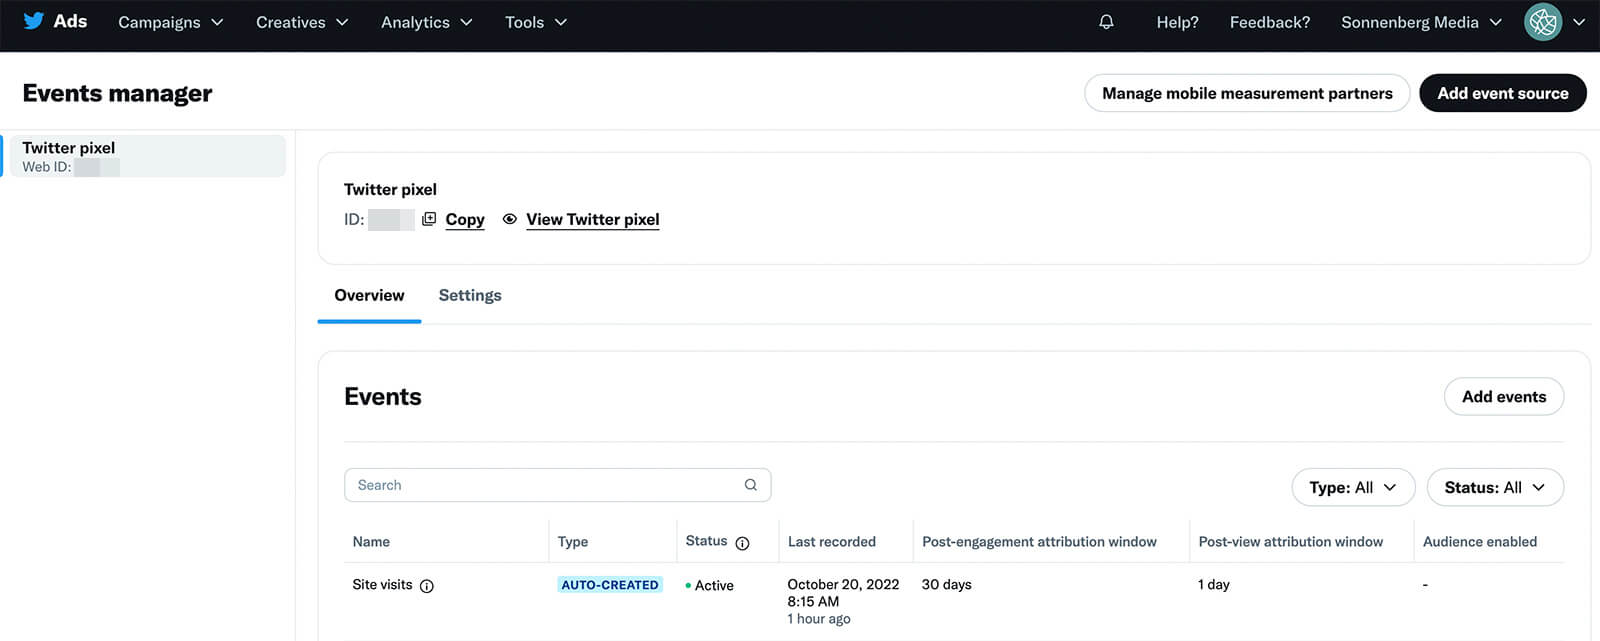Open the Feedback? link
The image size is (1600, 641).
click(1269, 22)
